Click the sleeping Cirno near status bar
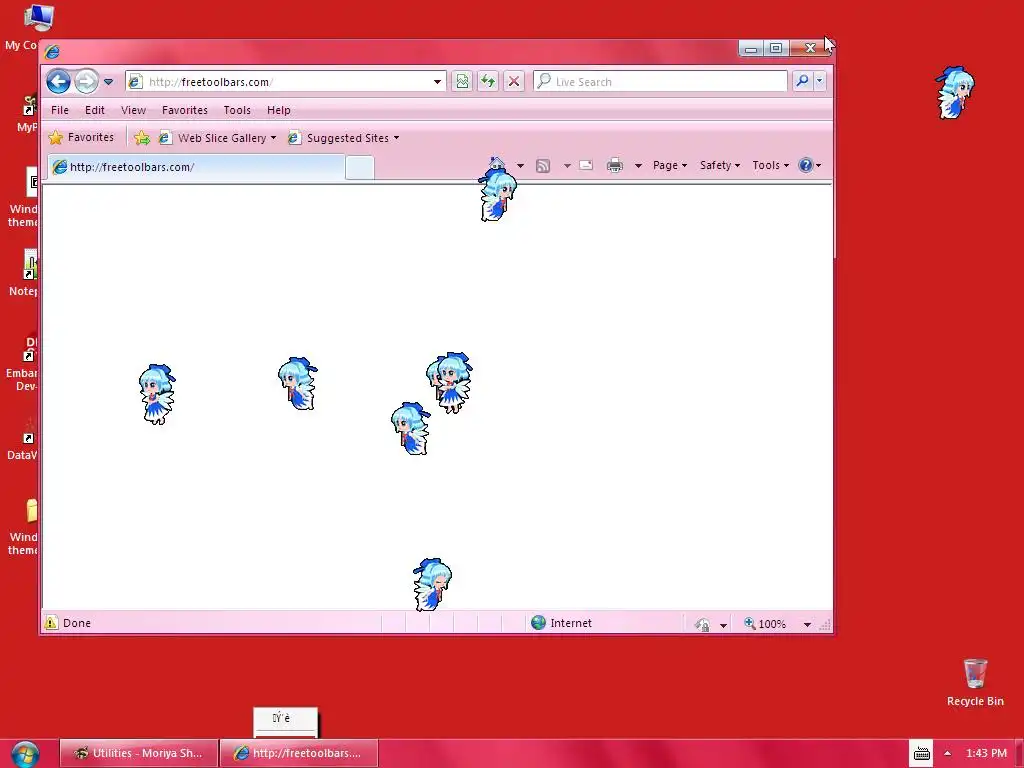The height and width of the screenshot is (768, 1024). tap(432, 584)
